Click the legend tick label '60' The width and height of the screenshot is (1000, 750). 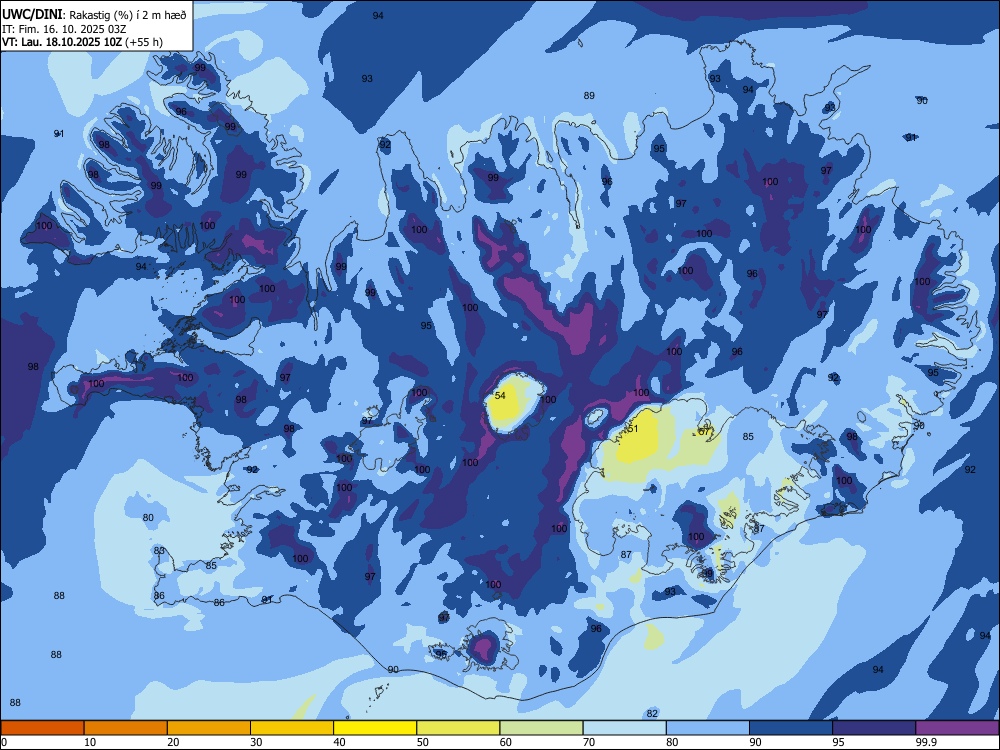tap(506, 742)
